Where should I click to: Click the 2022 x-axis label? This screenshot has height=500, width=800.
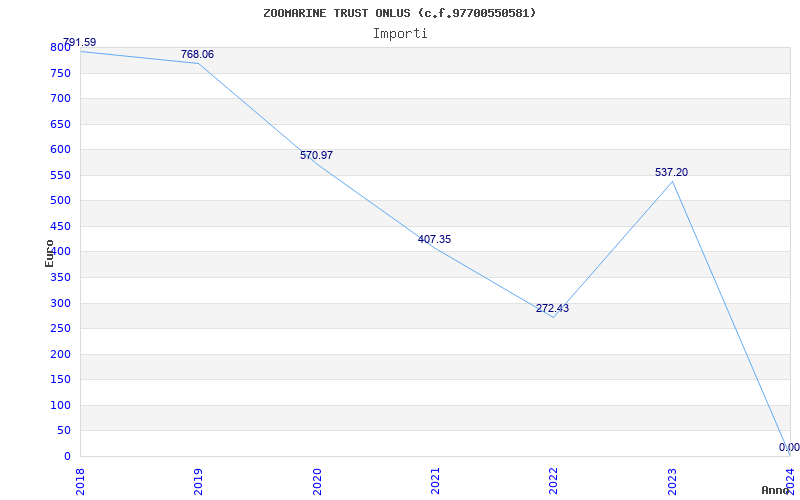tap(554, 481)
